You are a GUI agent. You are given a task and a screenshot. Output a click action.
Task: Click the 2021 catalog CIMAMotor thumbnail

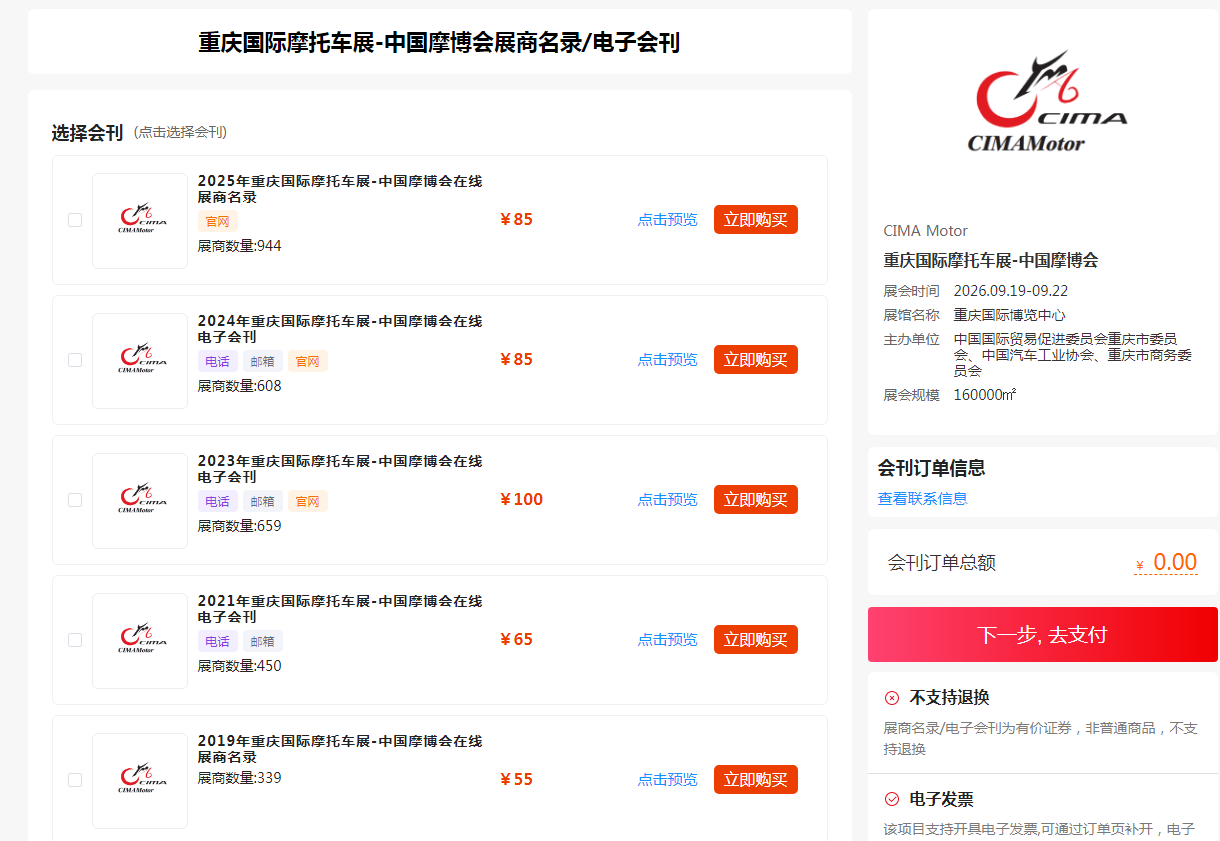coord(140,641)
